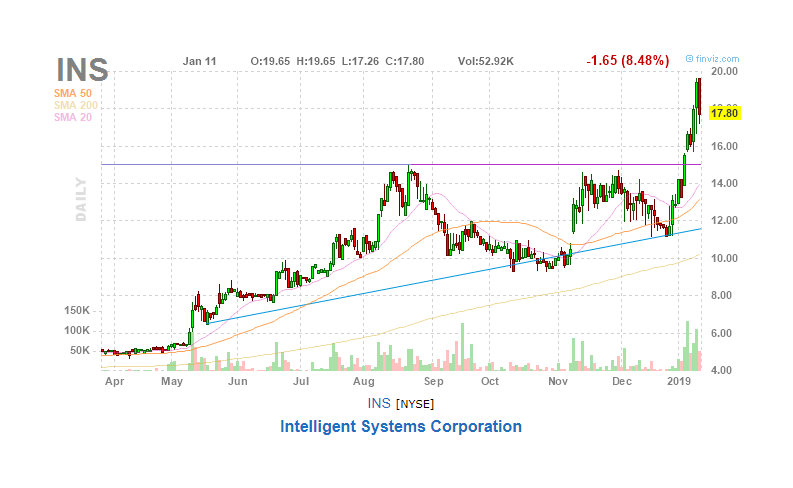
Task: Click the open price O:19.65
Action: point(270,61)
